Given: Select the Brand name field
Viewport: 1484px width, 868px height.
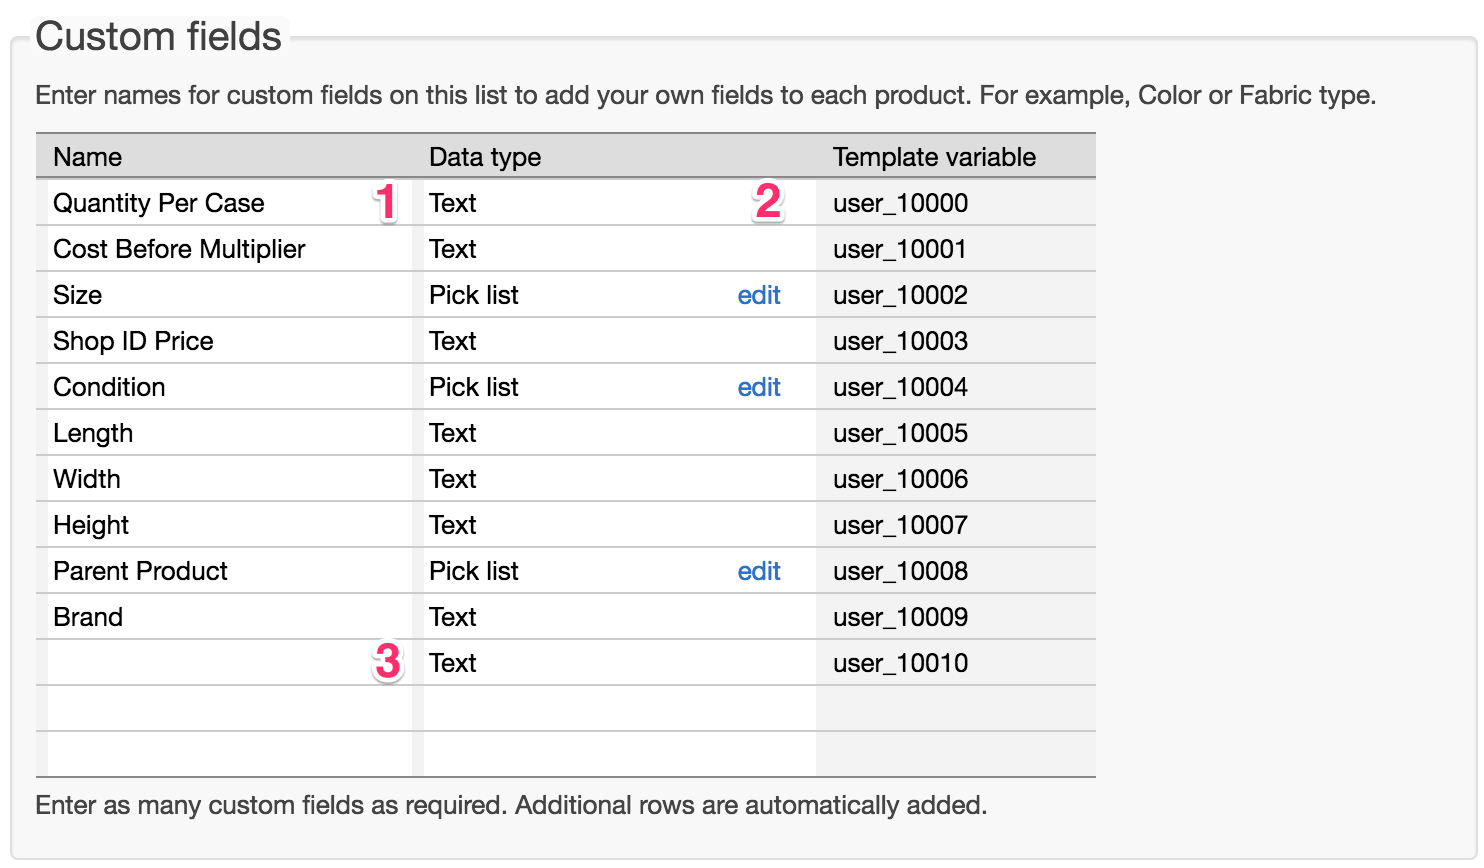Looking at the screenshot, I should click(230, 617).
